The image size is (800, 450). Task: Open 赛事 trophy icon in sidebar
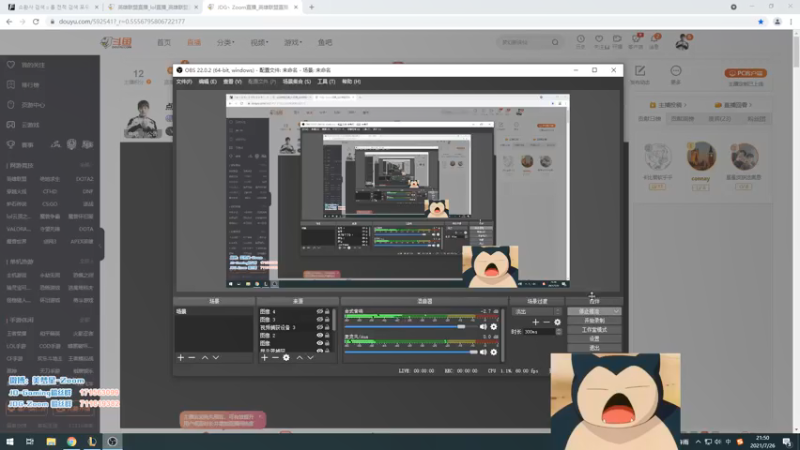pos(11,145)
